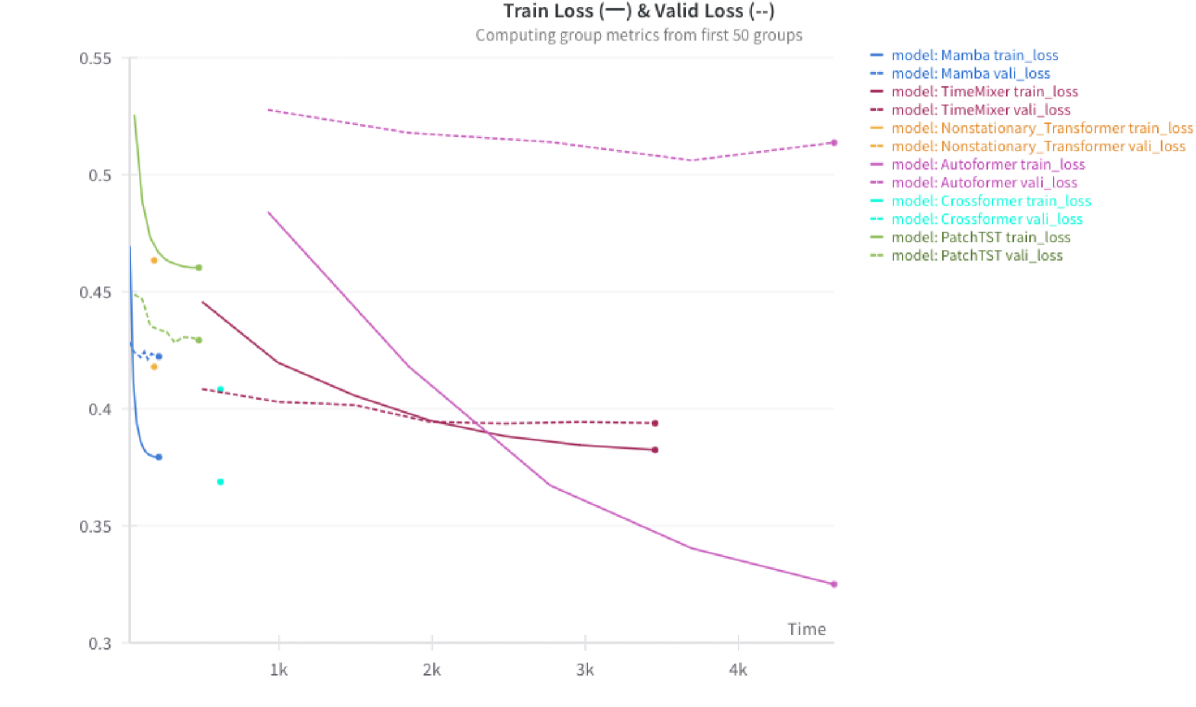This screenshot has height=707, width=1196.
Task: Click the TimeMixer dashed line end marker
Action: pyautogui.click(x=655, y=423)
